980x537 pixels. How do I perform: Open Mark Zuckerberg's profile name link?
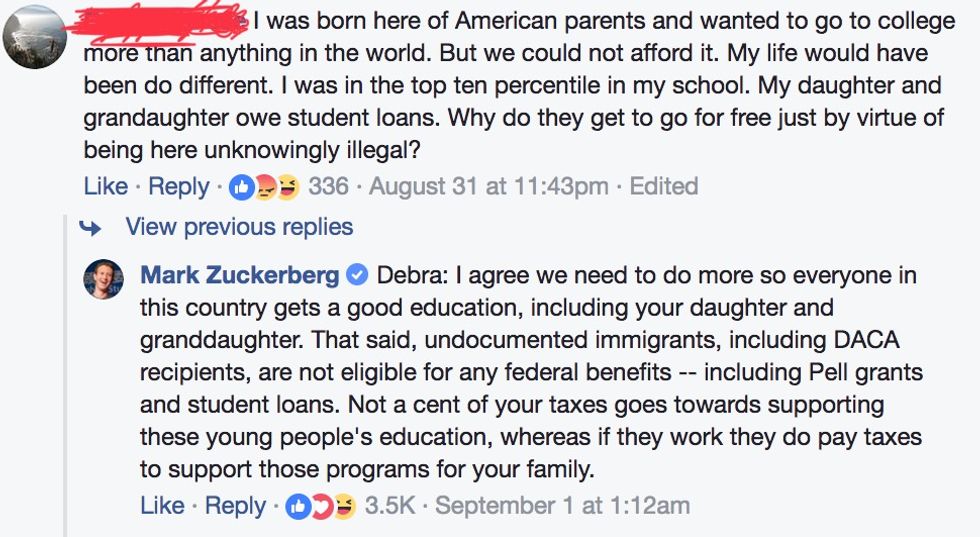[x=239, y=275]
